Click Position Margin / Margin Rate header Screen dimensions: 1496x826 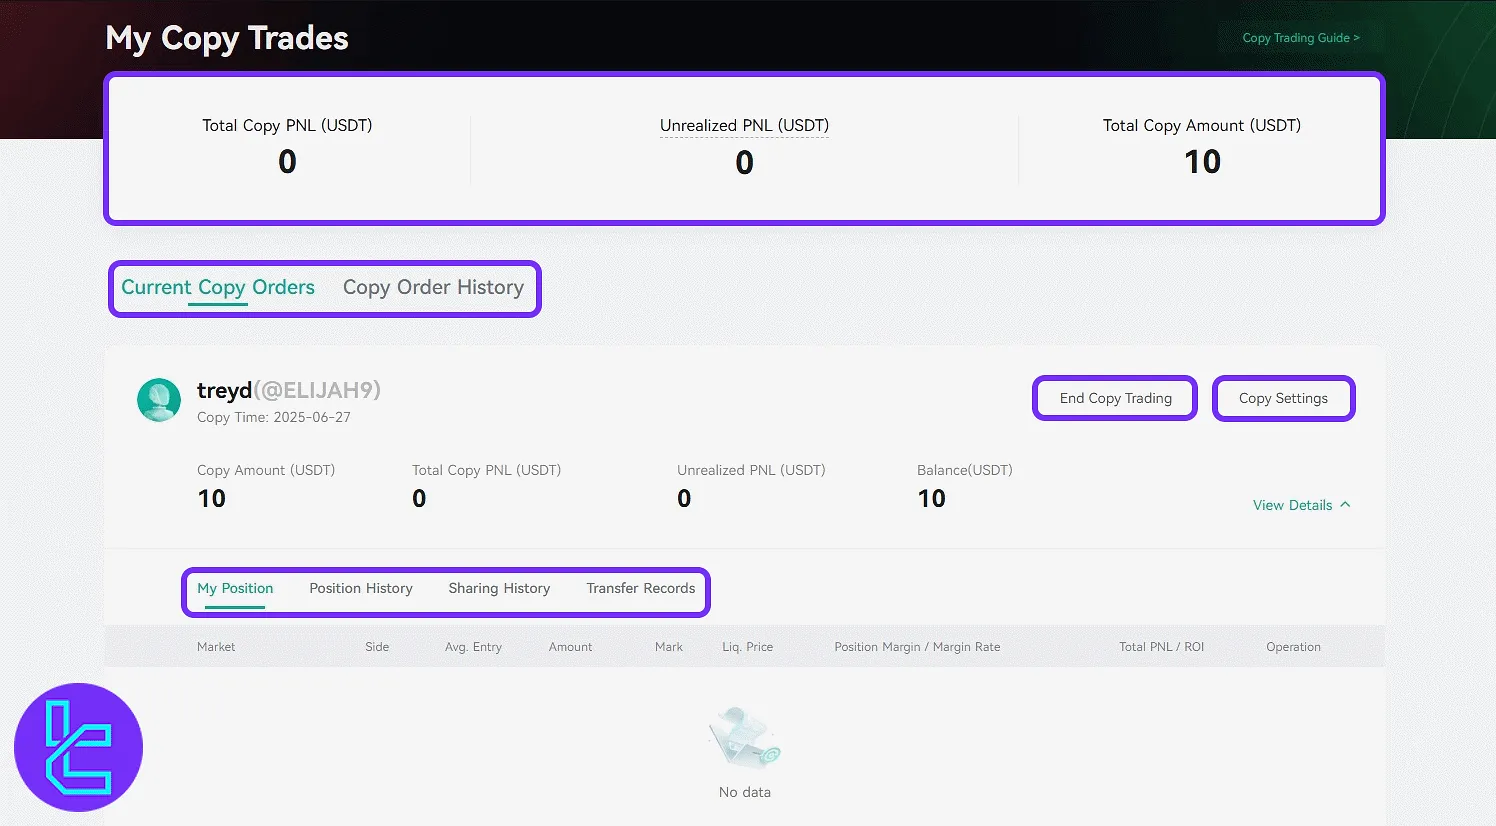coord(917,647)
